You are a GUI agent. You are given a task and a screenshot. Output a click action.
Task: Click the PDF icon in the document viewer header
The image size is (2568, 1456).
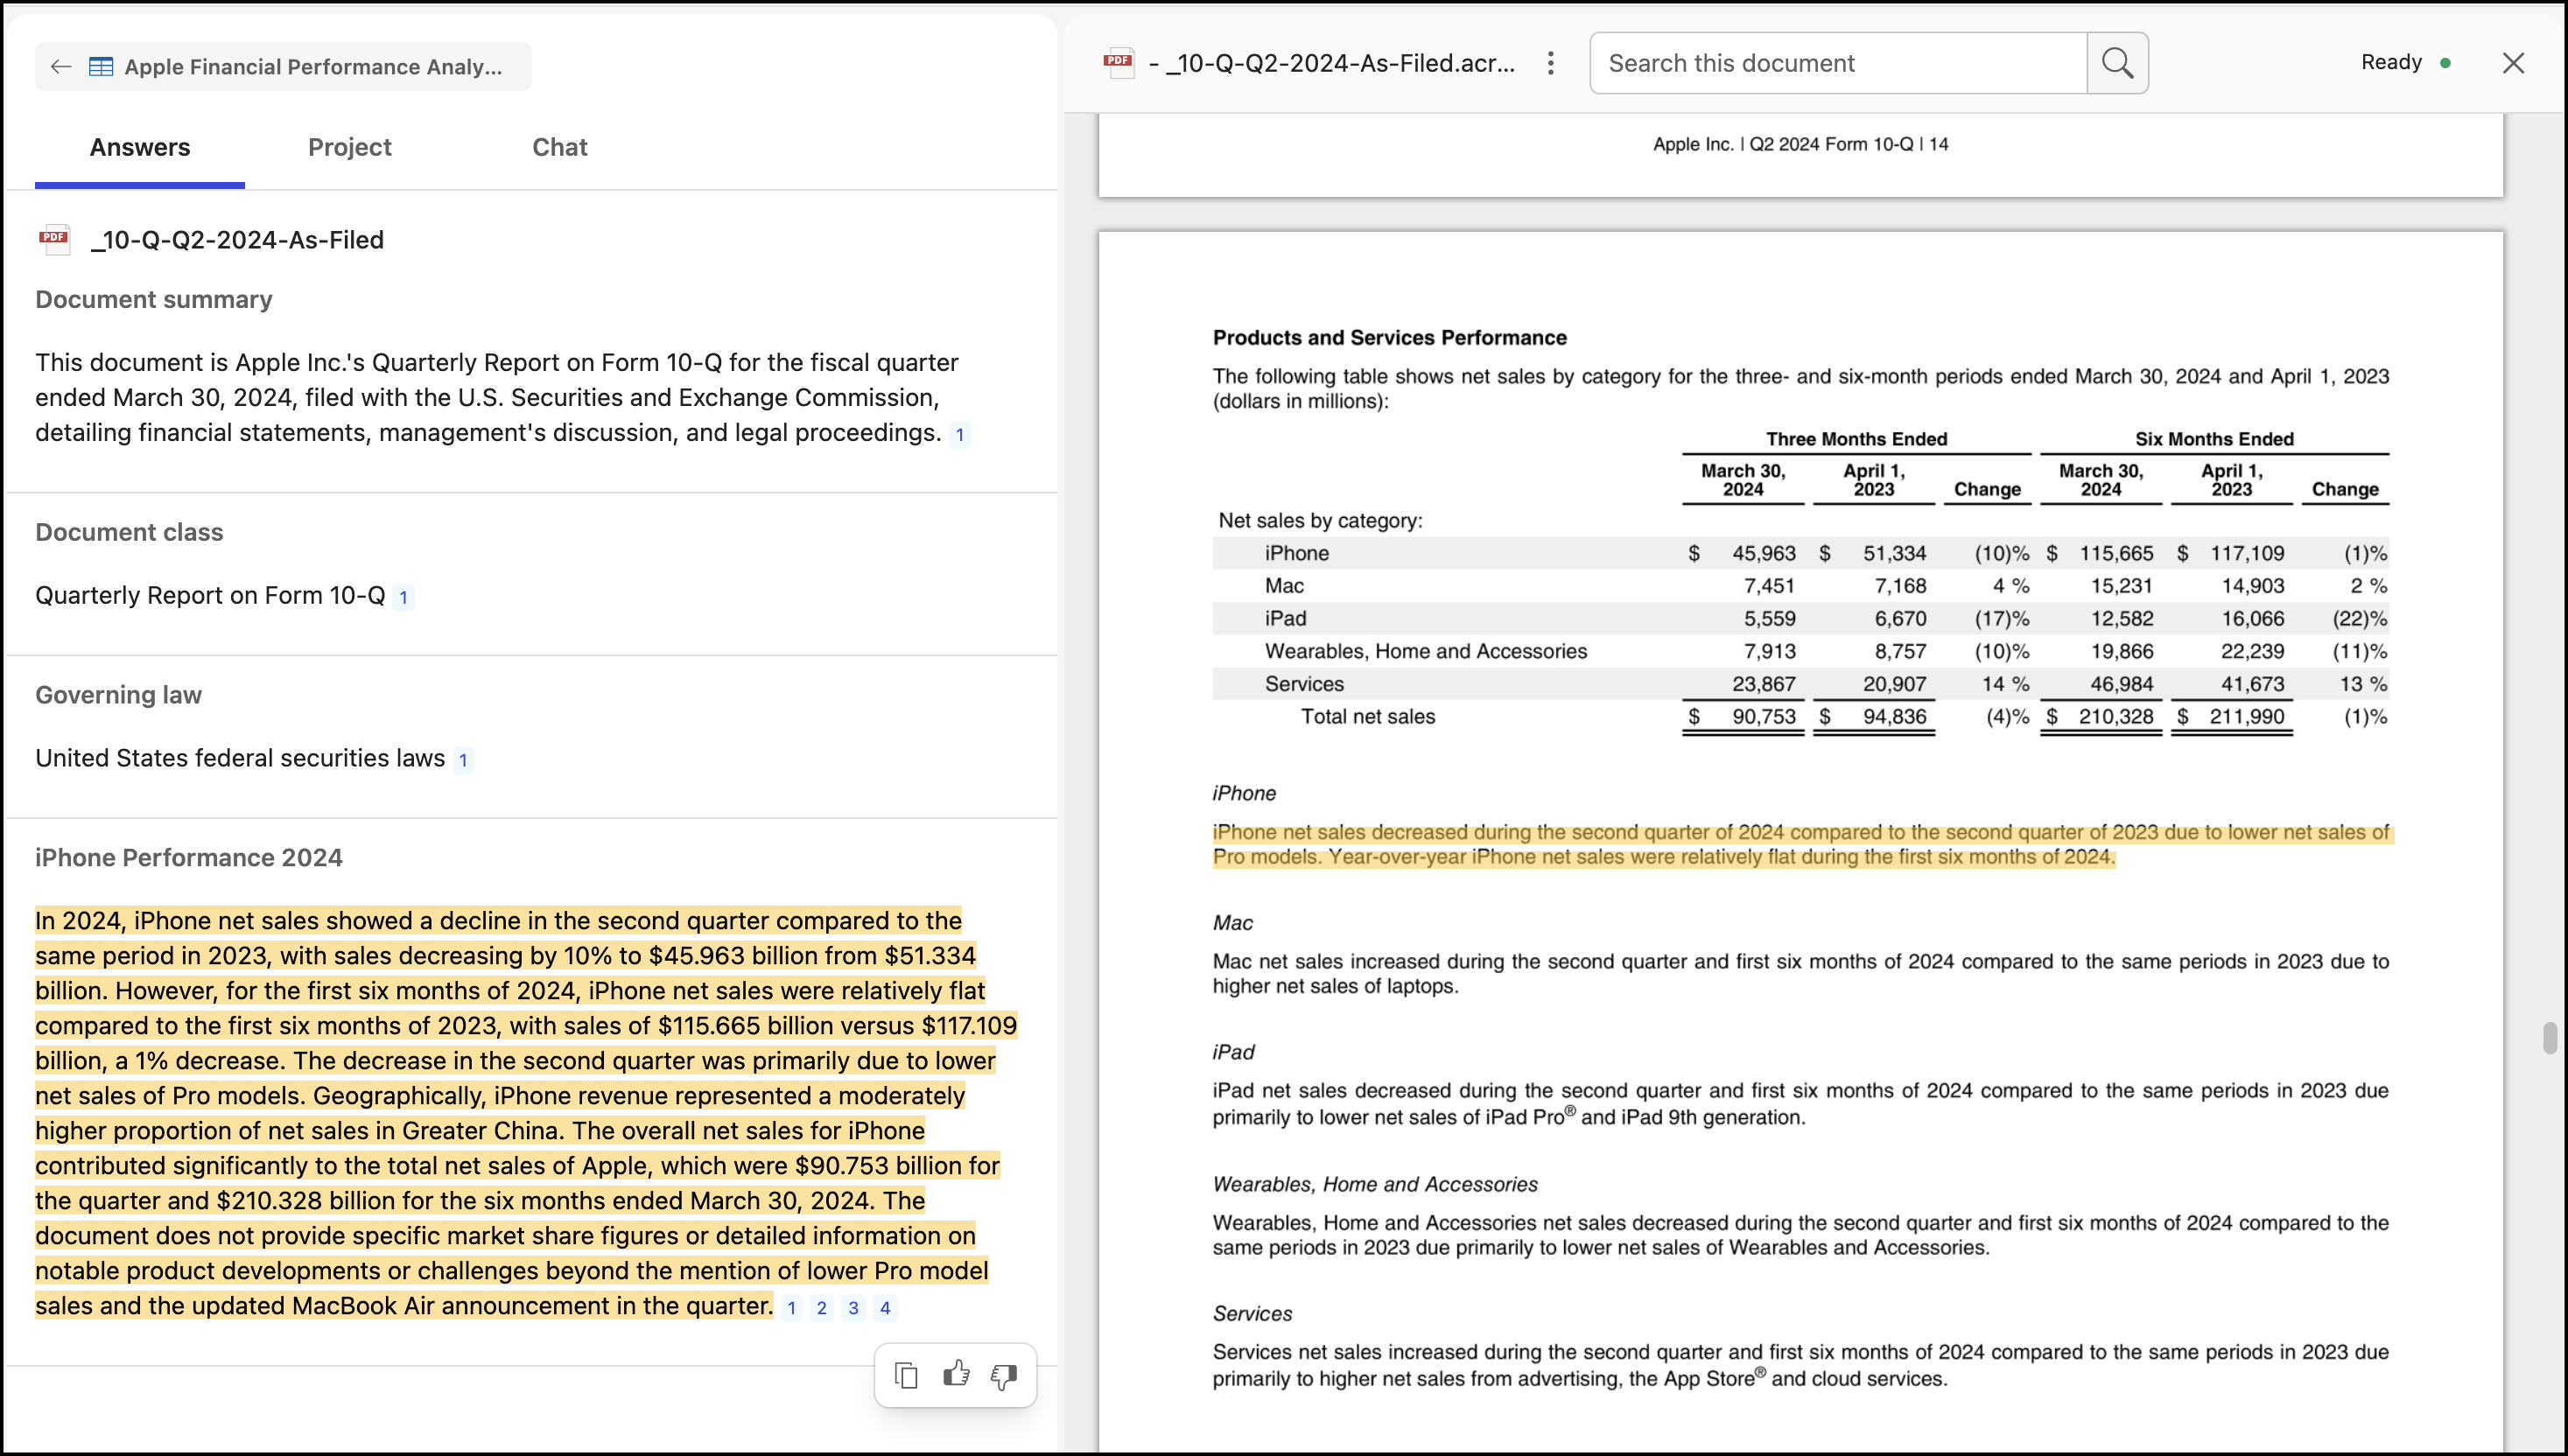click(1118, 63)
